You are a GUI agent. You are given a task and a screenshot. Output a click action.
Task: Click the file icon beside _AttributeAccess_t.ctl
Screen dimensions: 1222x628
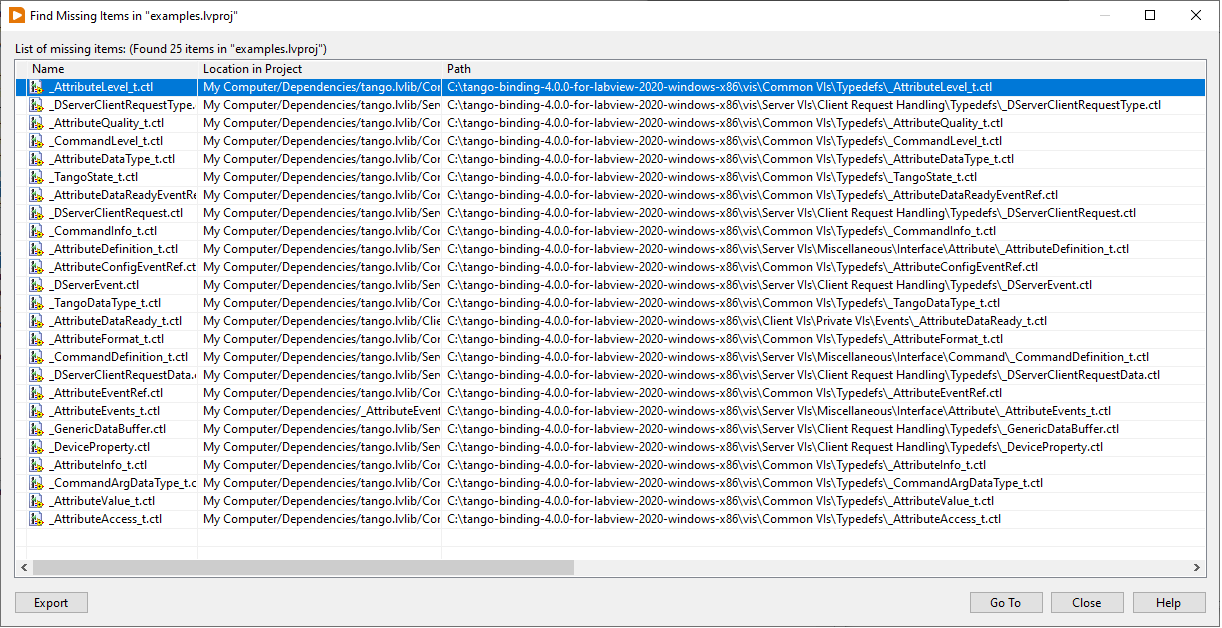(36, 519)
